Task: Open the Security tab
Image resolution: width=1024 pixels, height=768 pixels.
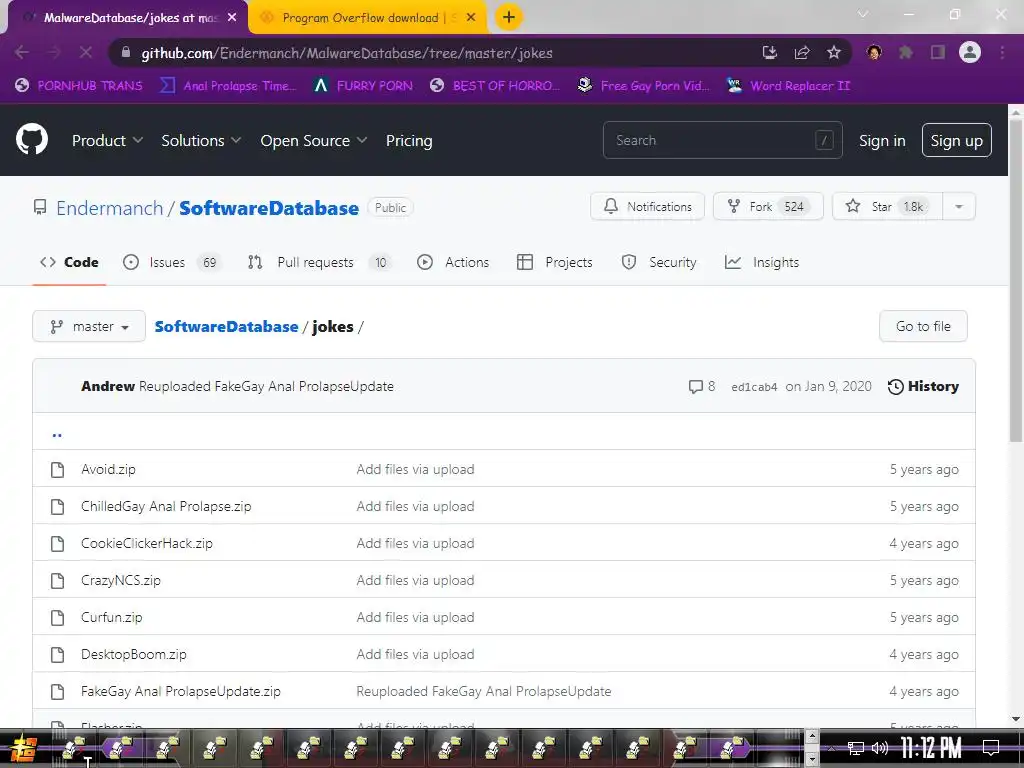Action: (x=659, y=262)
